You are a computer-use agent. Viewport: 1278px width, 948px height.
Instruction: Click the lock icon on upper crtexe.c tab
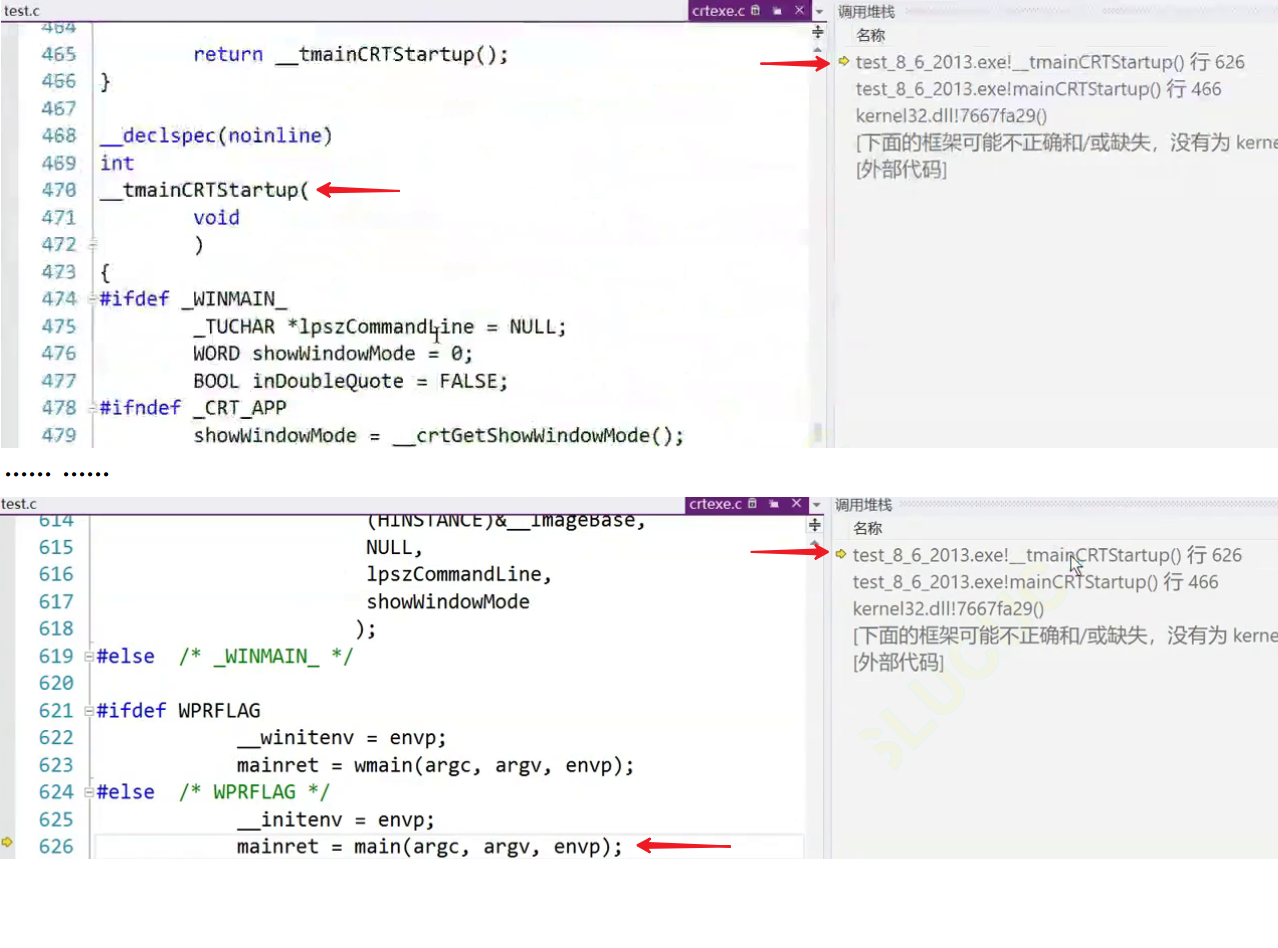tap(755, 11)
